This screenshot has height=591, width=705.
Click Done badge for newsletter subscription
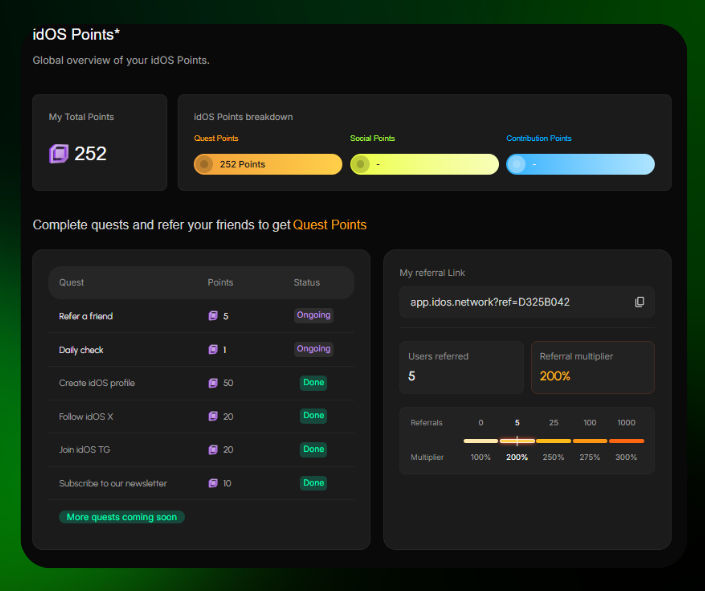point(313,483)
